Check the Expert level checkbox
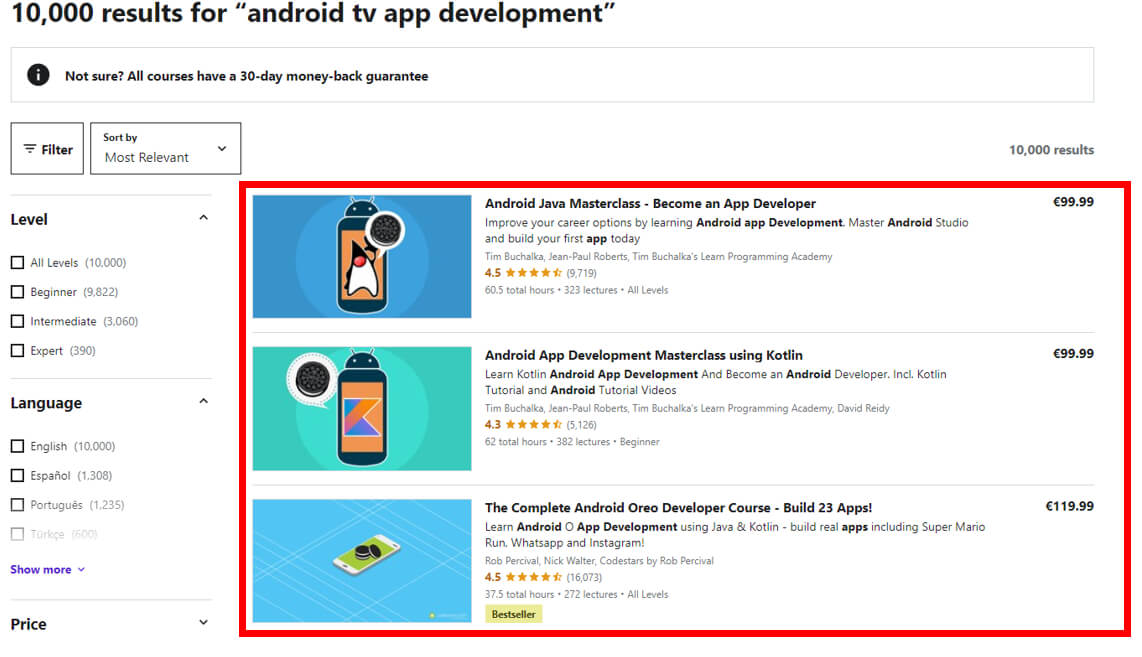Screen dimensions: 1142x657 click(x=17, y=350)
